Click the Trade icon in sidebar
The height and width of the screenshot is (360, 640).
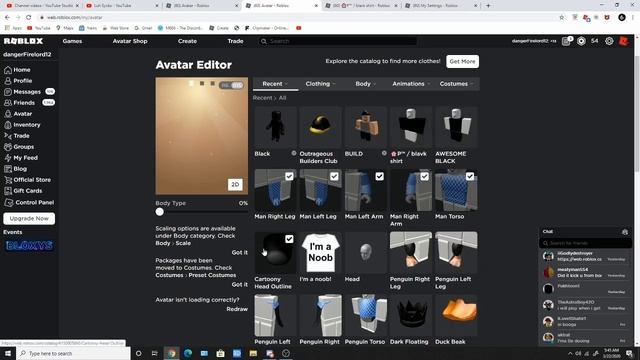(8, 136)
